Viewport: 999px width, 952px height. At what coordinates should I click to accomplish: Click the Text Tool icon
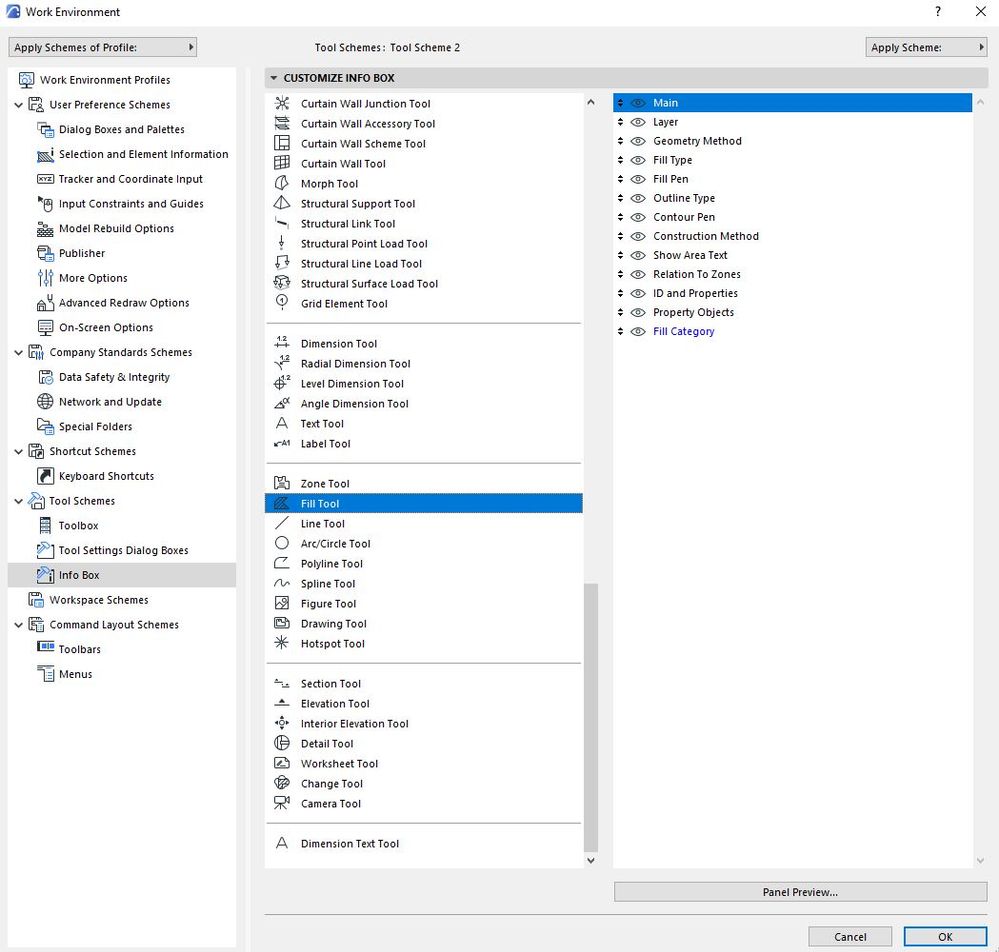coord(282,423)
